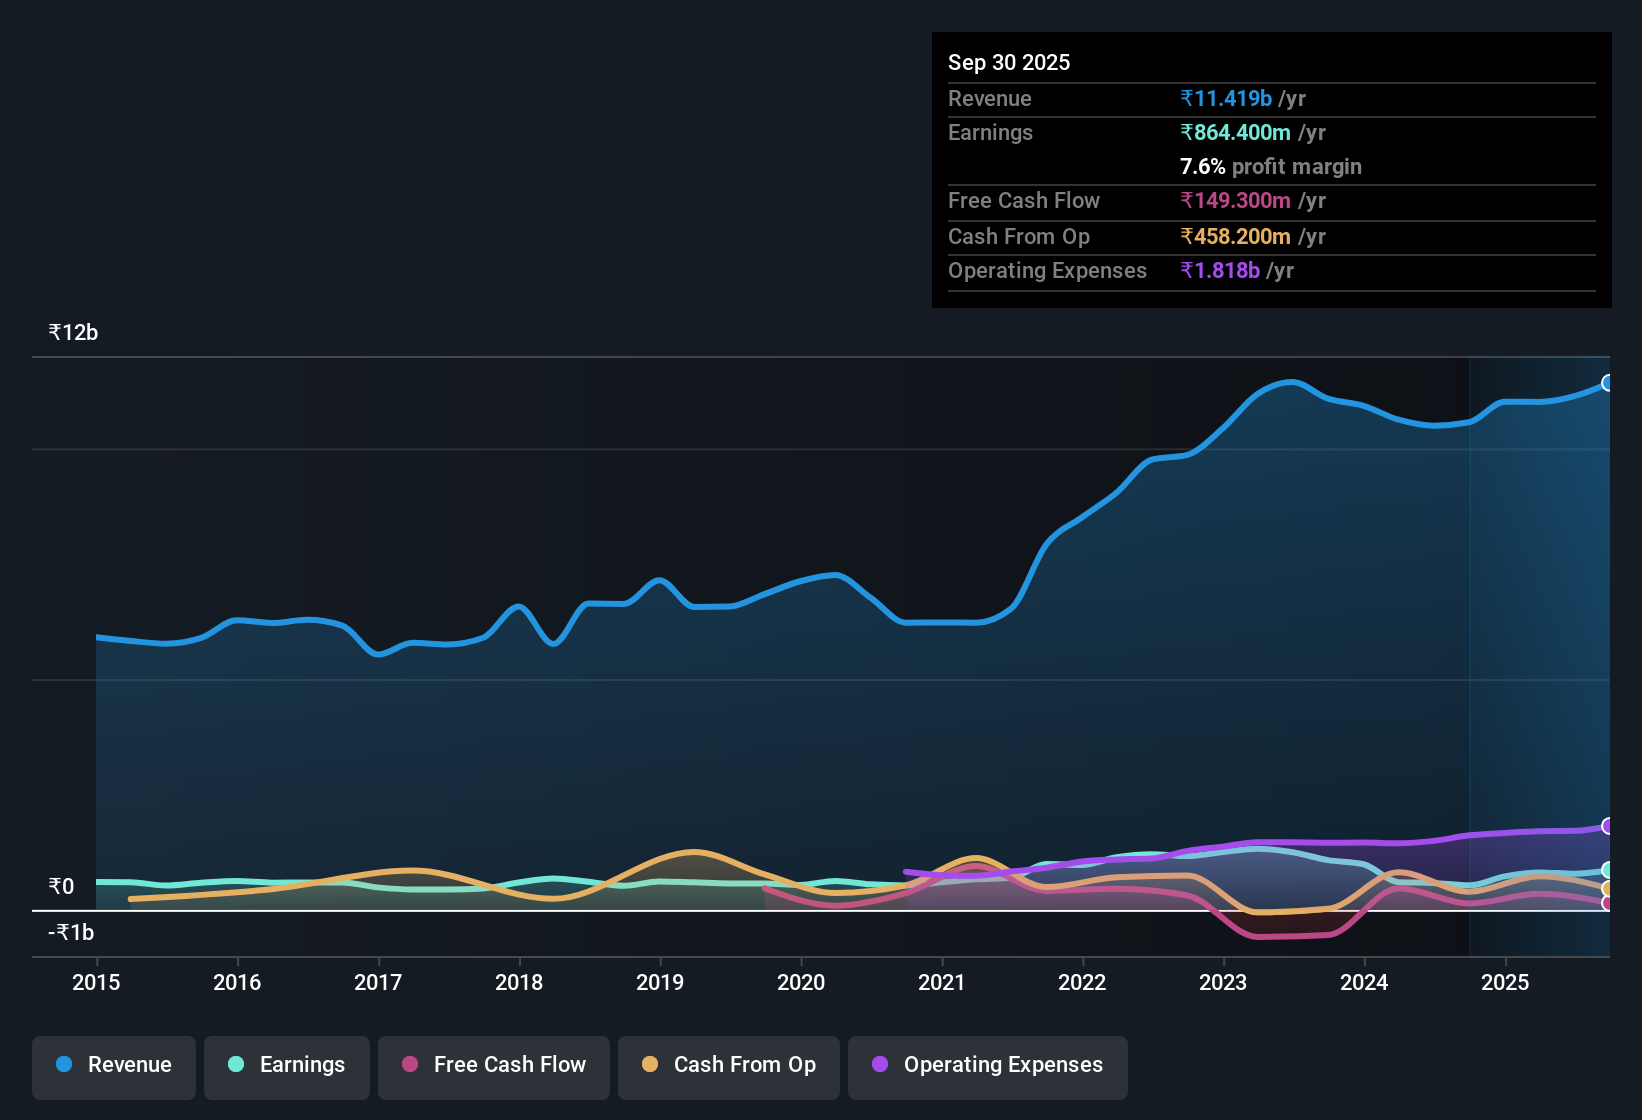Viewport: 1642px width, 1120px height.
Task: Select the teal Earnings dot icon
Action: (236, 1065)
